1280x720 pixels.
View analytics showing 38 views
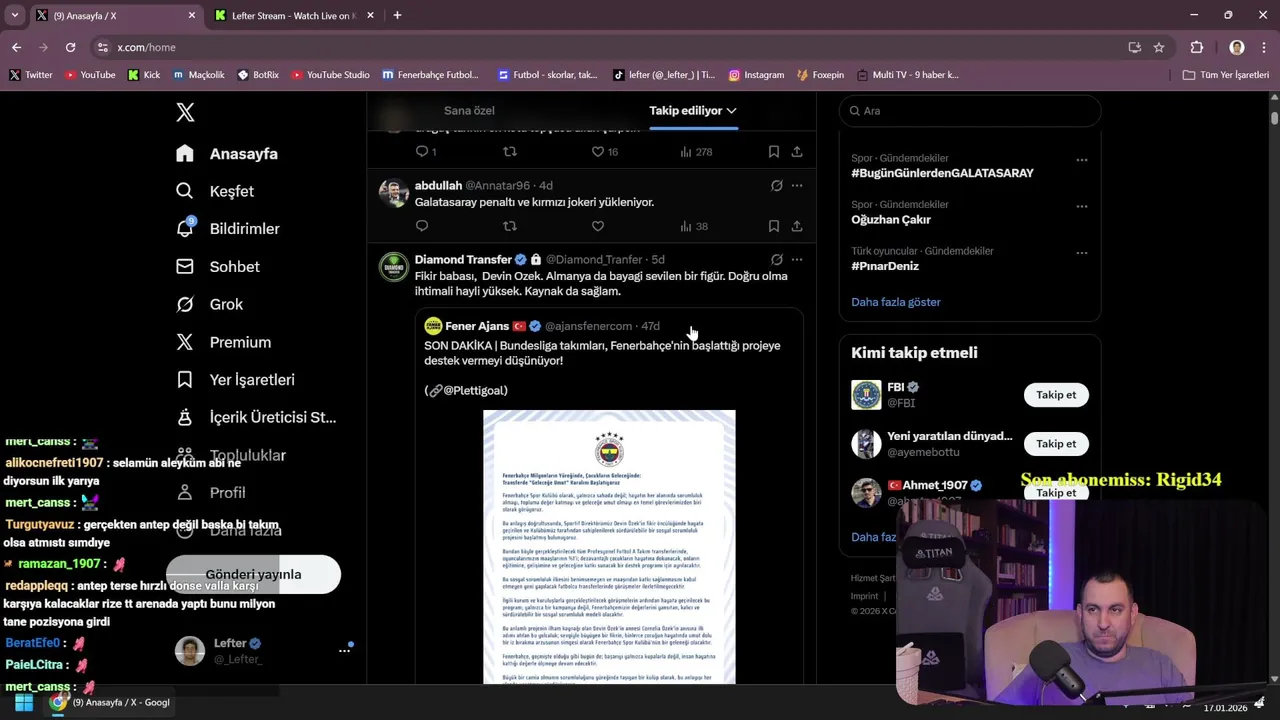[694, 226]
